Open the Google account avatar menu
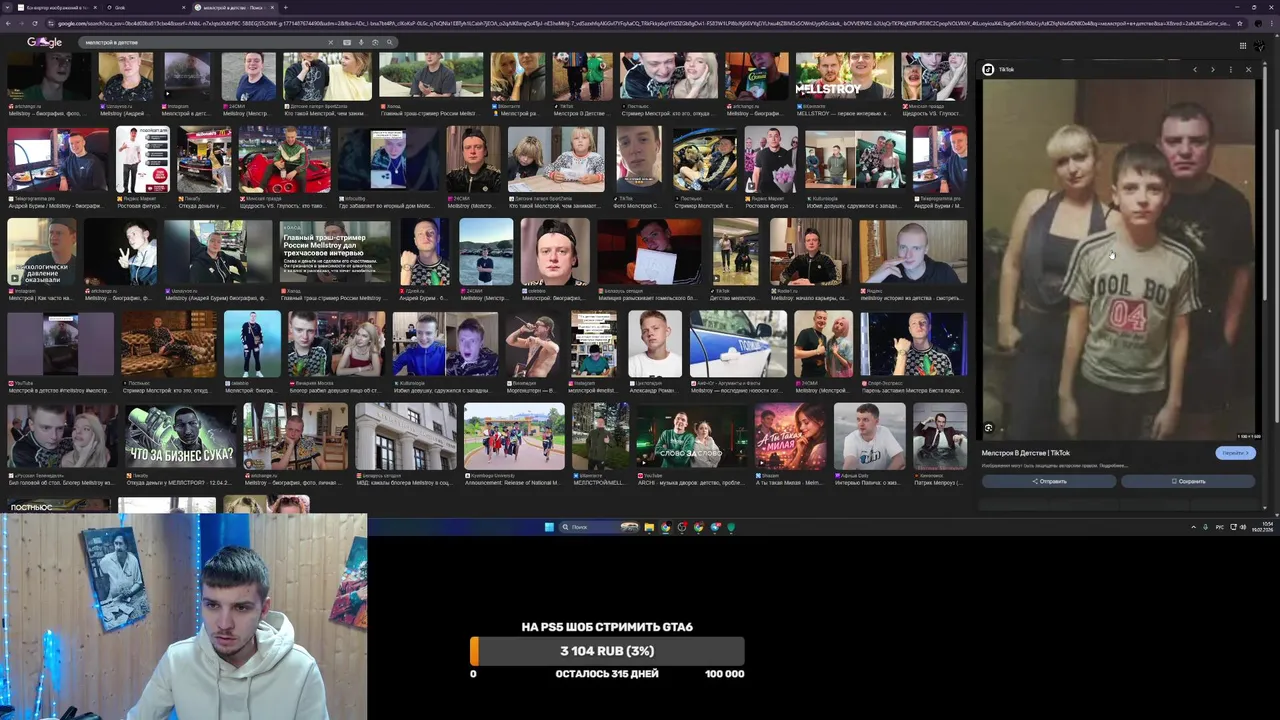 tap(1260, 45)
